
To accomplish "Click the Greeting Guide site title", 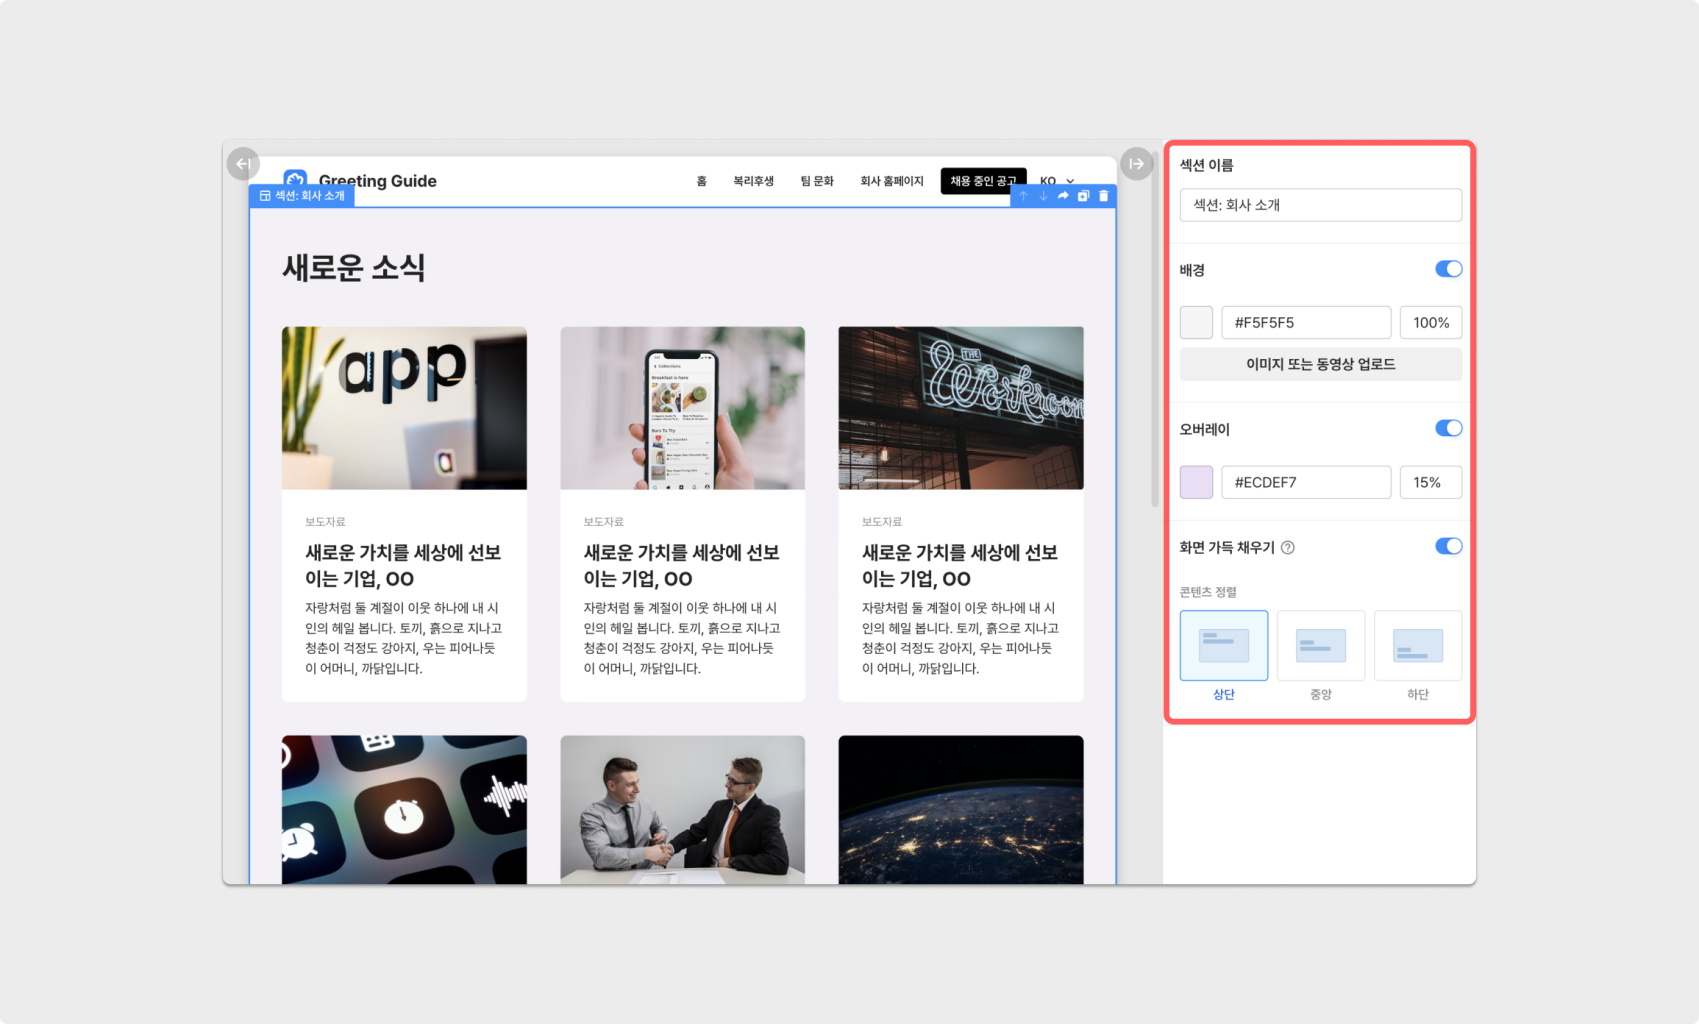I will 377,180.
